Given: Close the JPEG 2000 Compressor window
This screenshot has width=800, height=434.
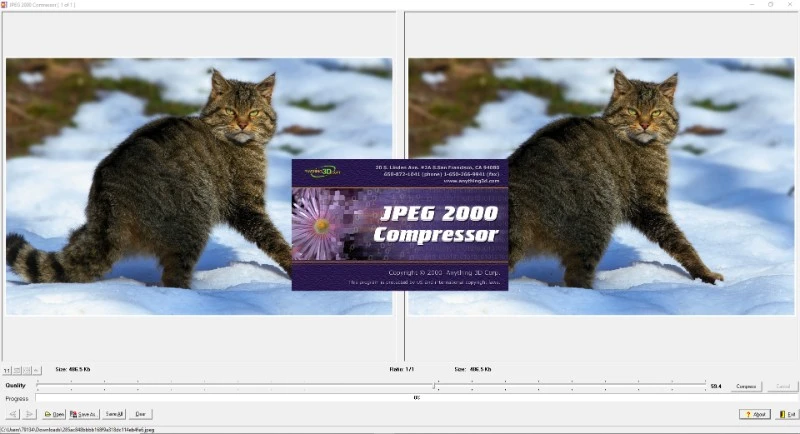Looking at the screenshot, I should pyautogui.click(x=790, y=5).
